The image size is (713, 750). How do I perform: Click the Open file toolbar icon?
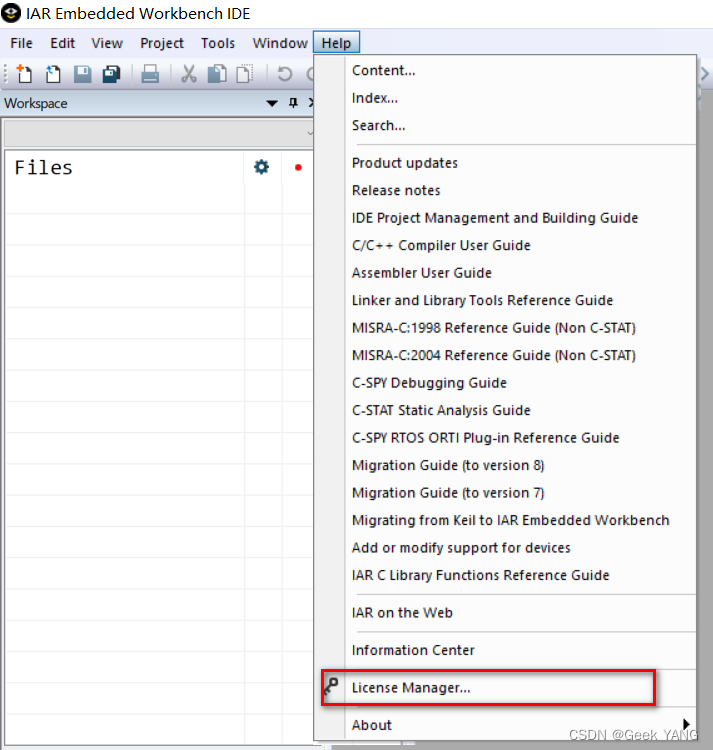click(x=53, y=74)
